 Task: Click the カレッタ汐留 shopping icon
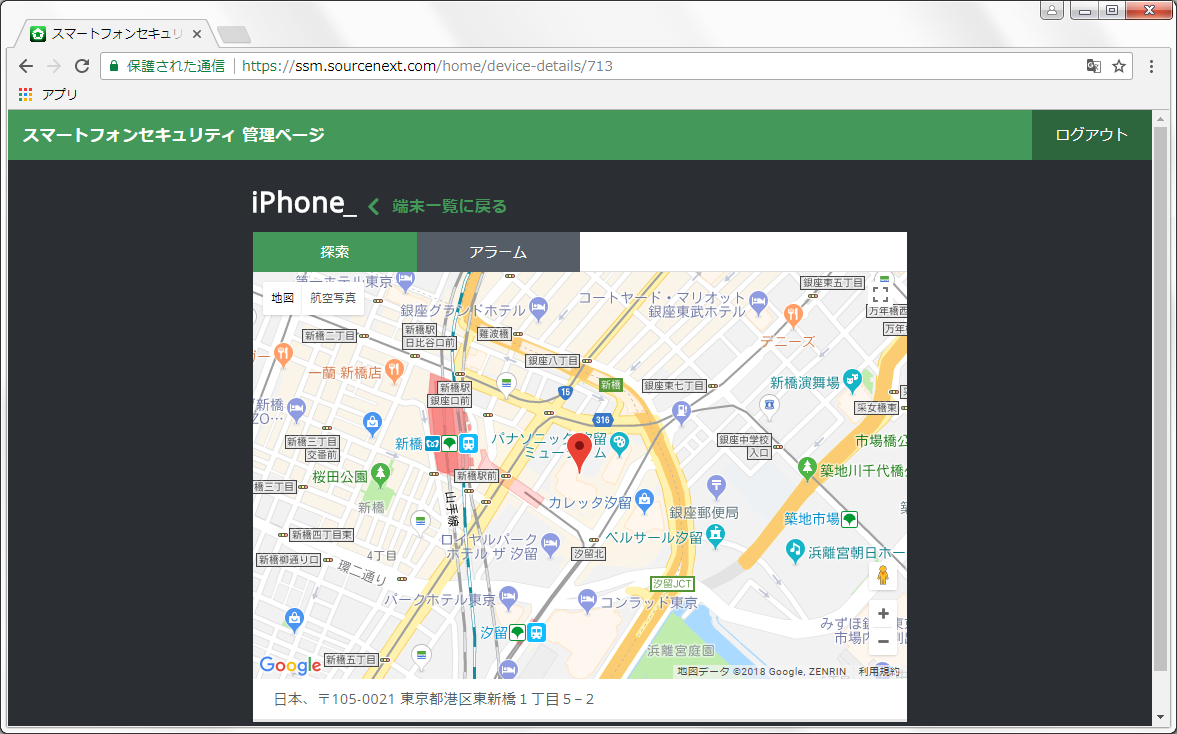pos(643,500)
